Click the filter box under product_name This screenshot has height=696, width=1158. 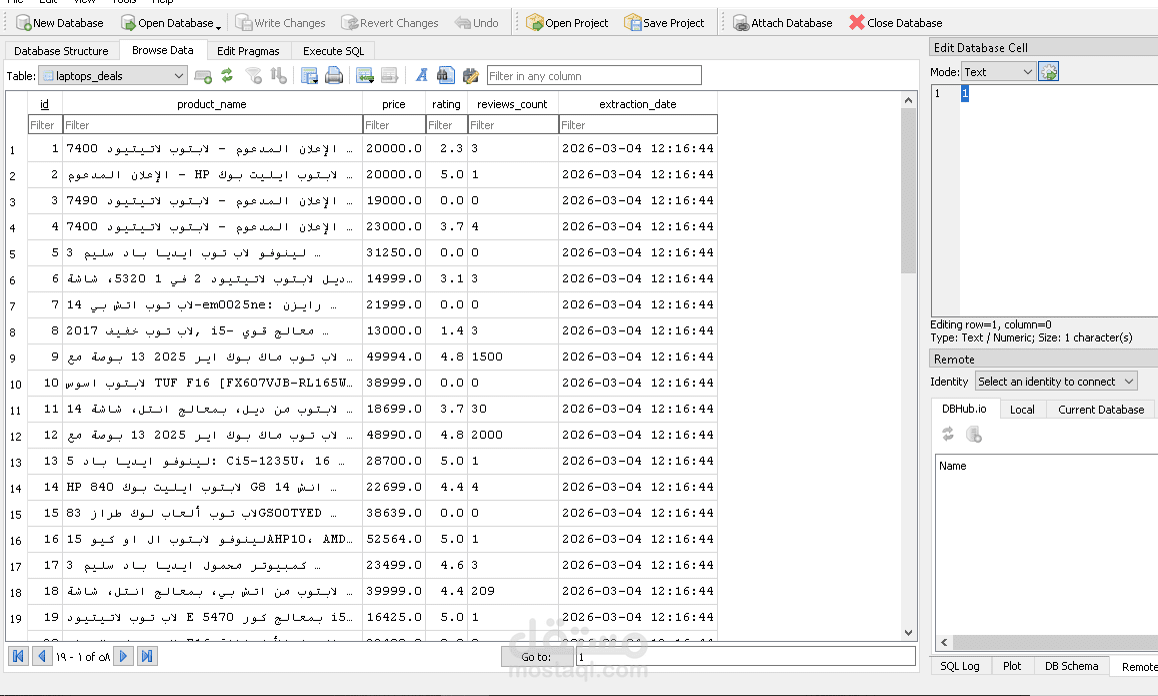[x=213, y=125]
